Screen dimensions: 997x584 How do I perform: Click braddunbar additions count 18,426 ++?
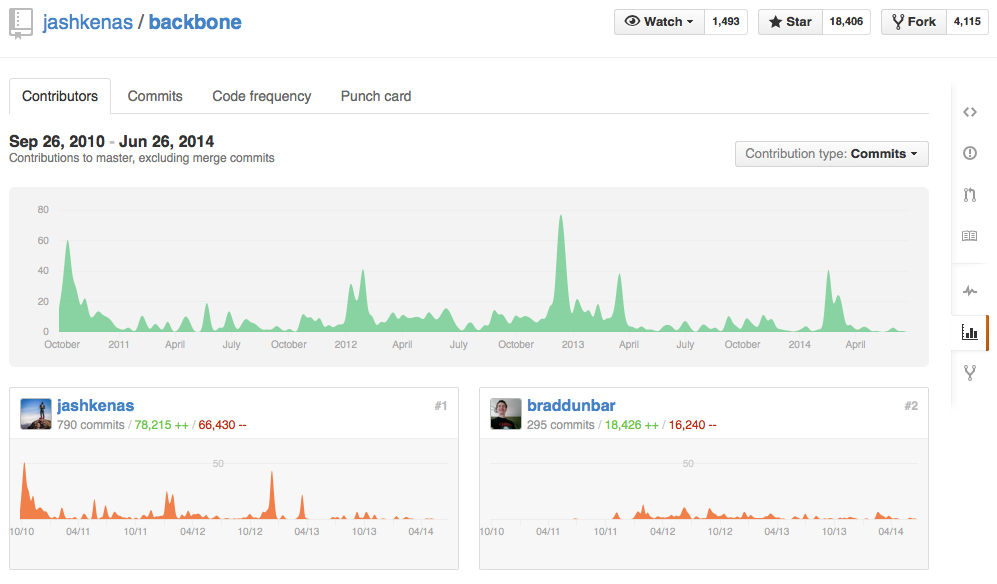click(x=631, y=425)
